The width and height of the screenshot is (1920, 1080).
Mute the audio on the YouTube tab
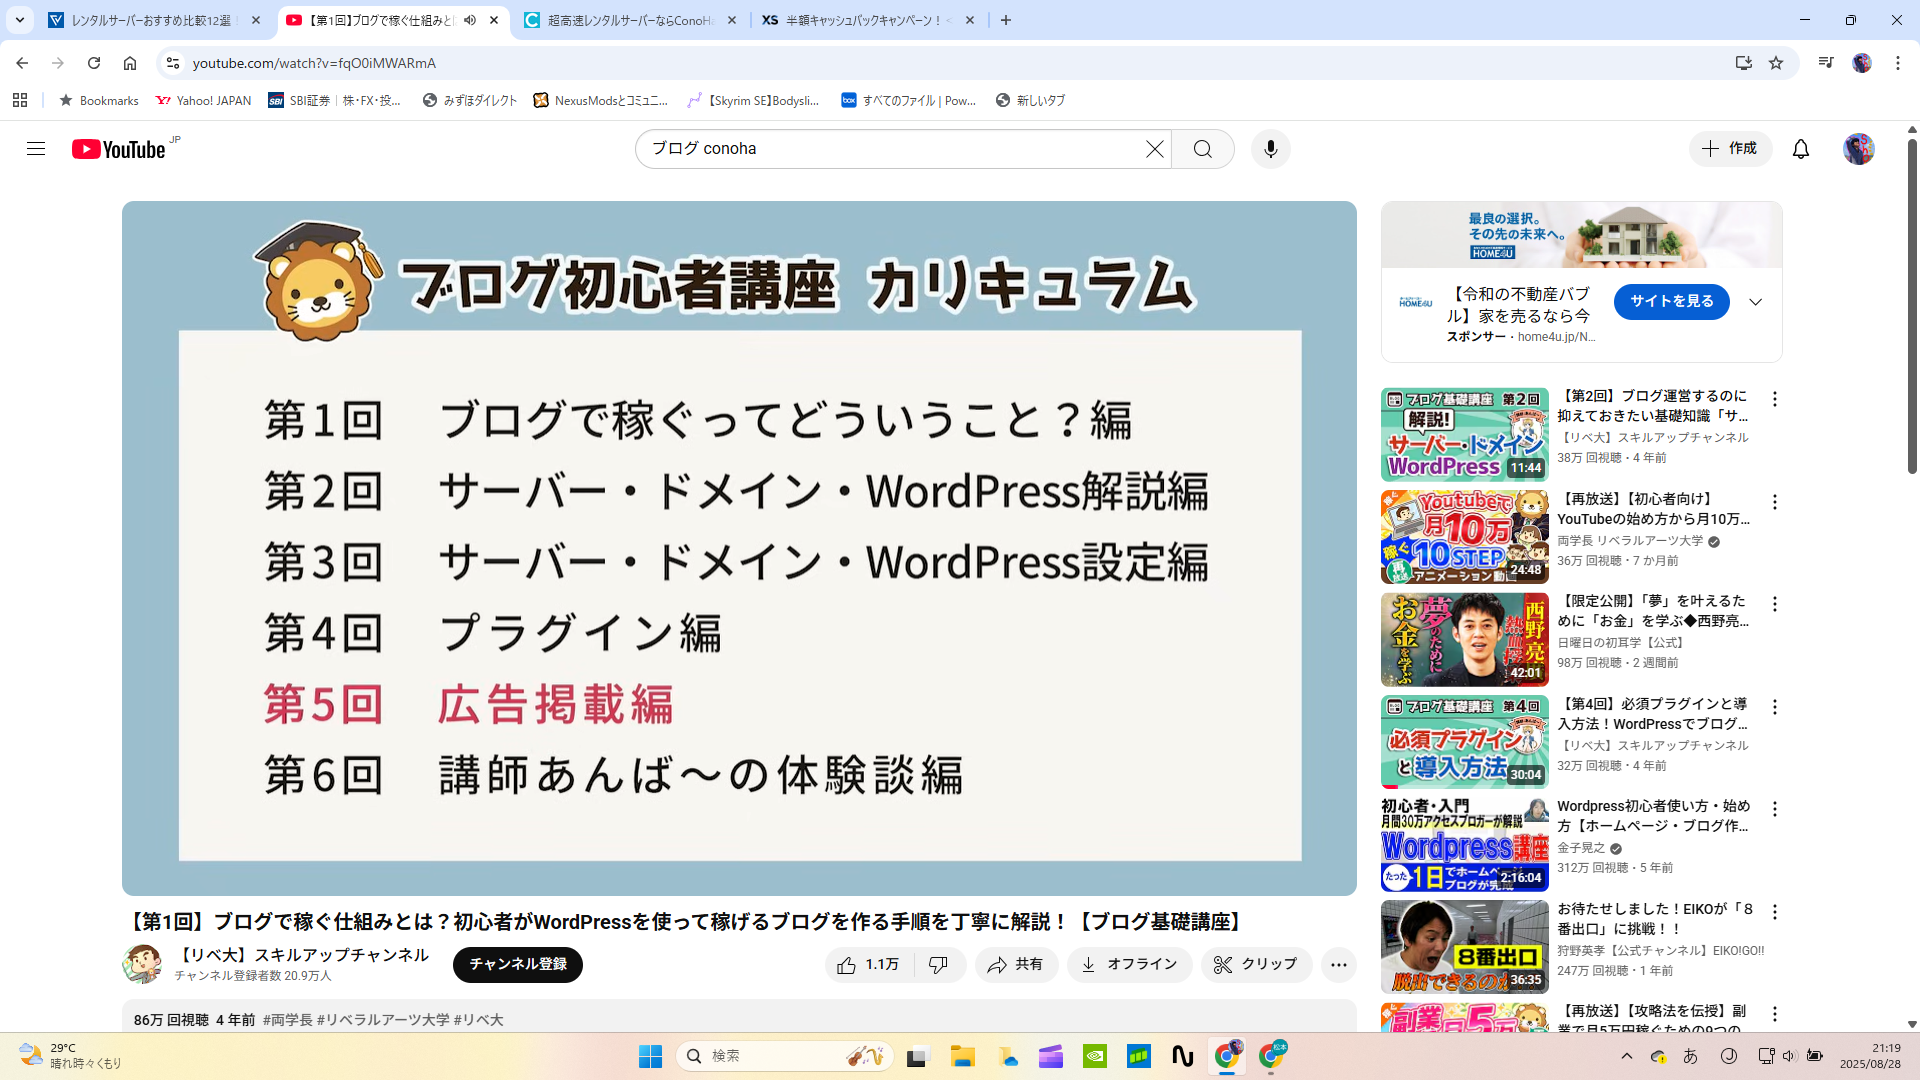coord(470,20)
